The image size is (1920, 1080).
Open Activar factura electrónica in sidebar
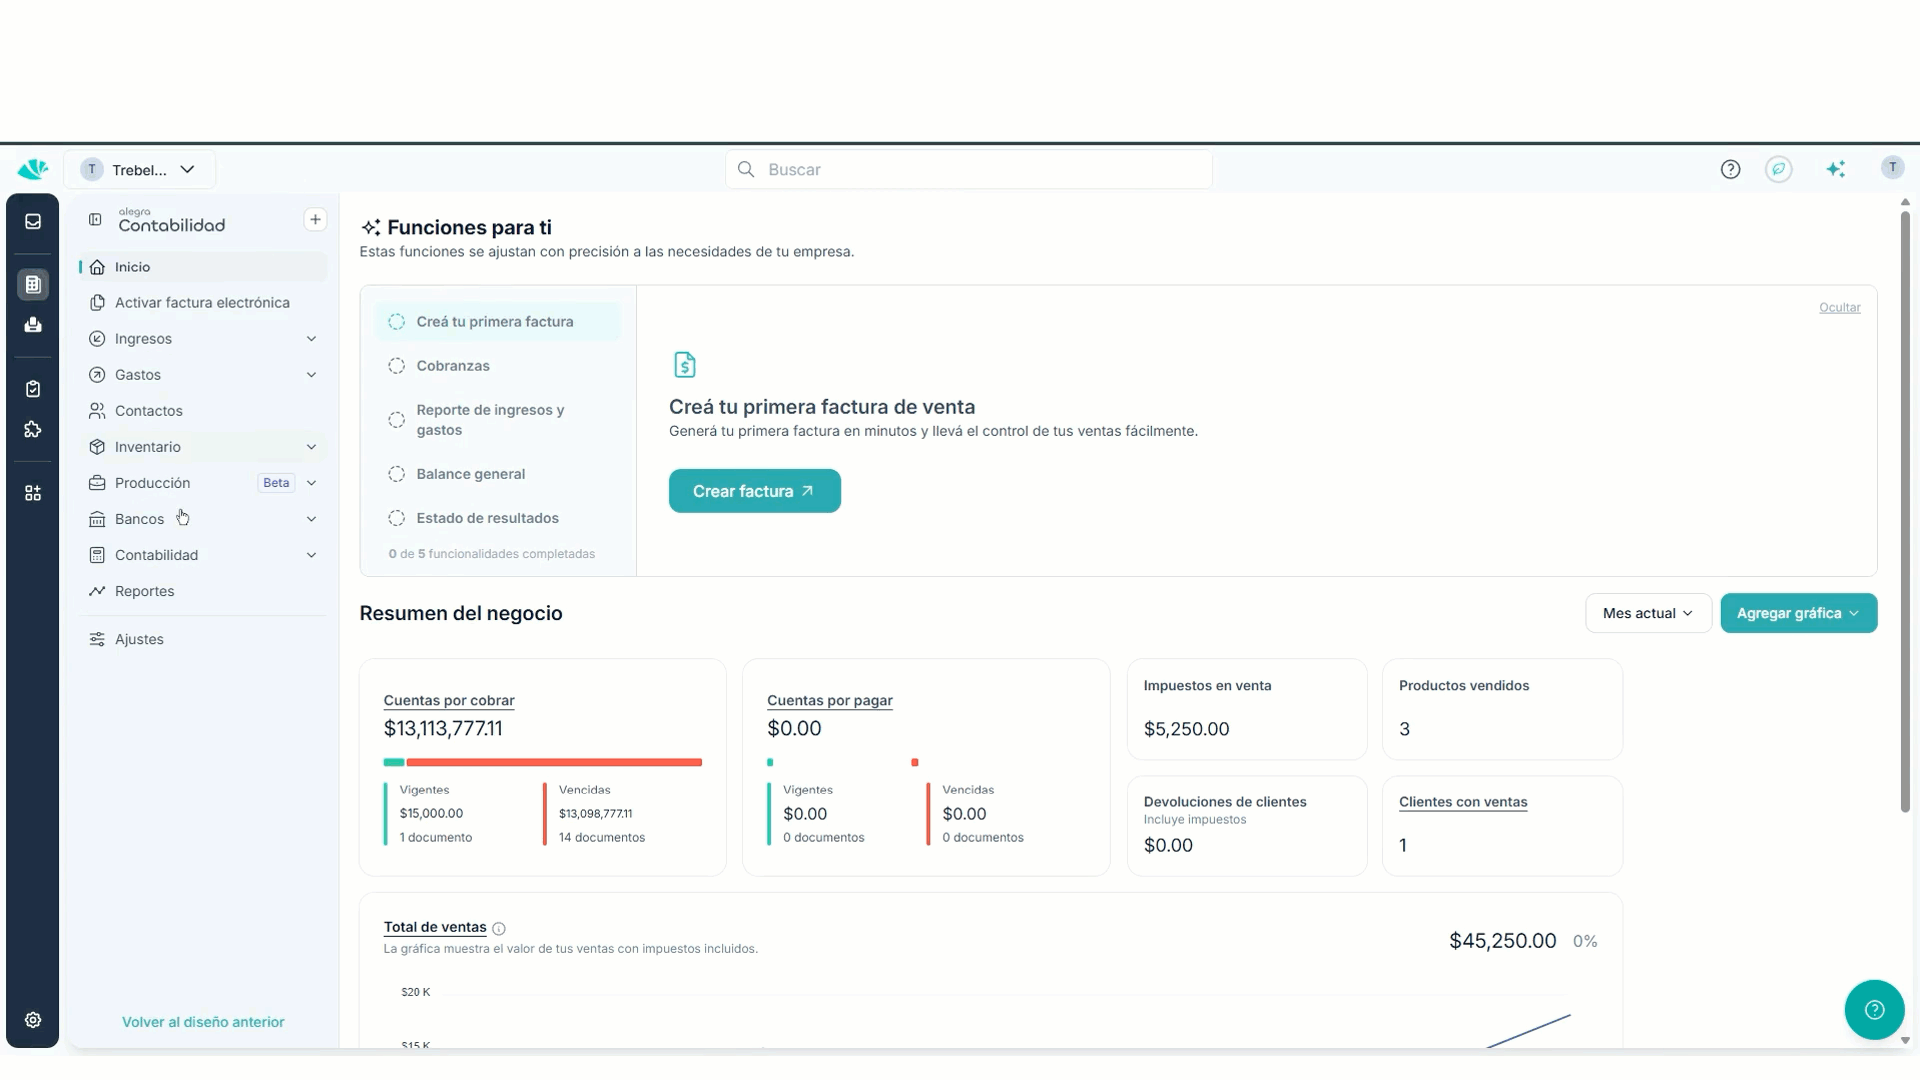[203, 303]
